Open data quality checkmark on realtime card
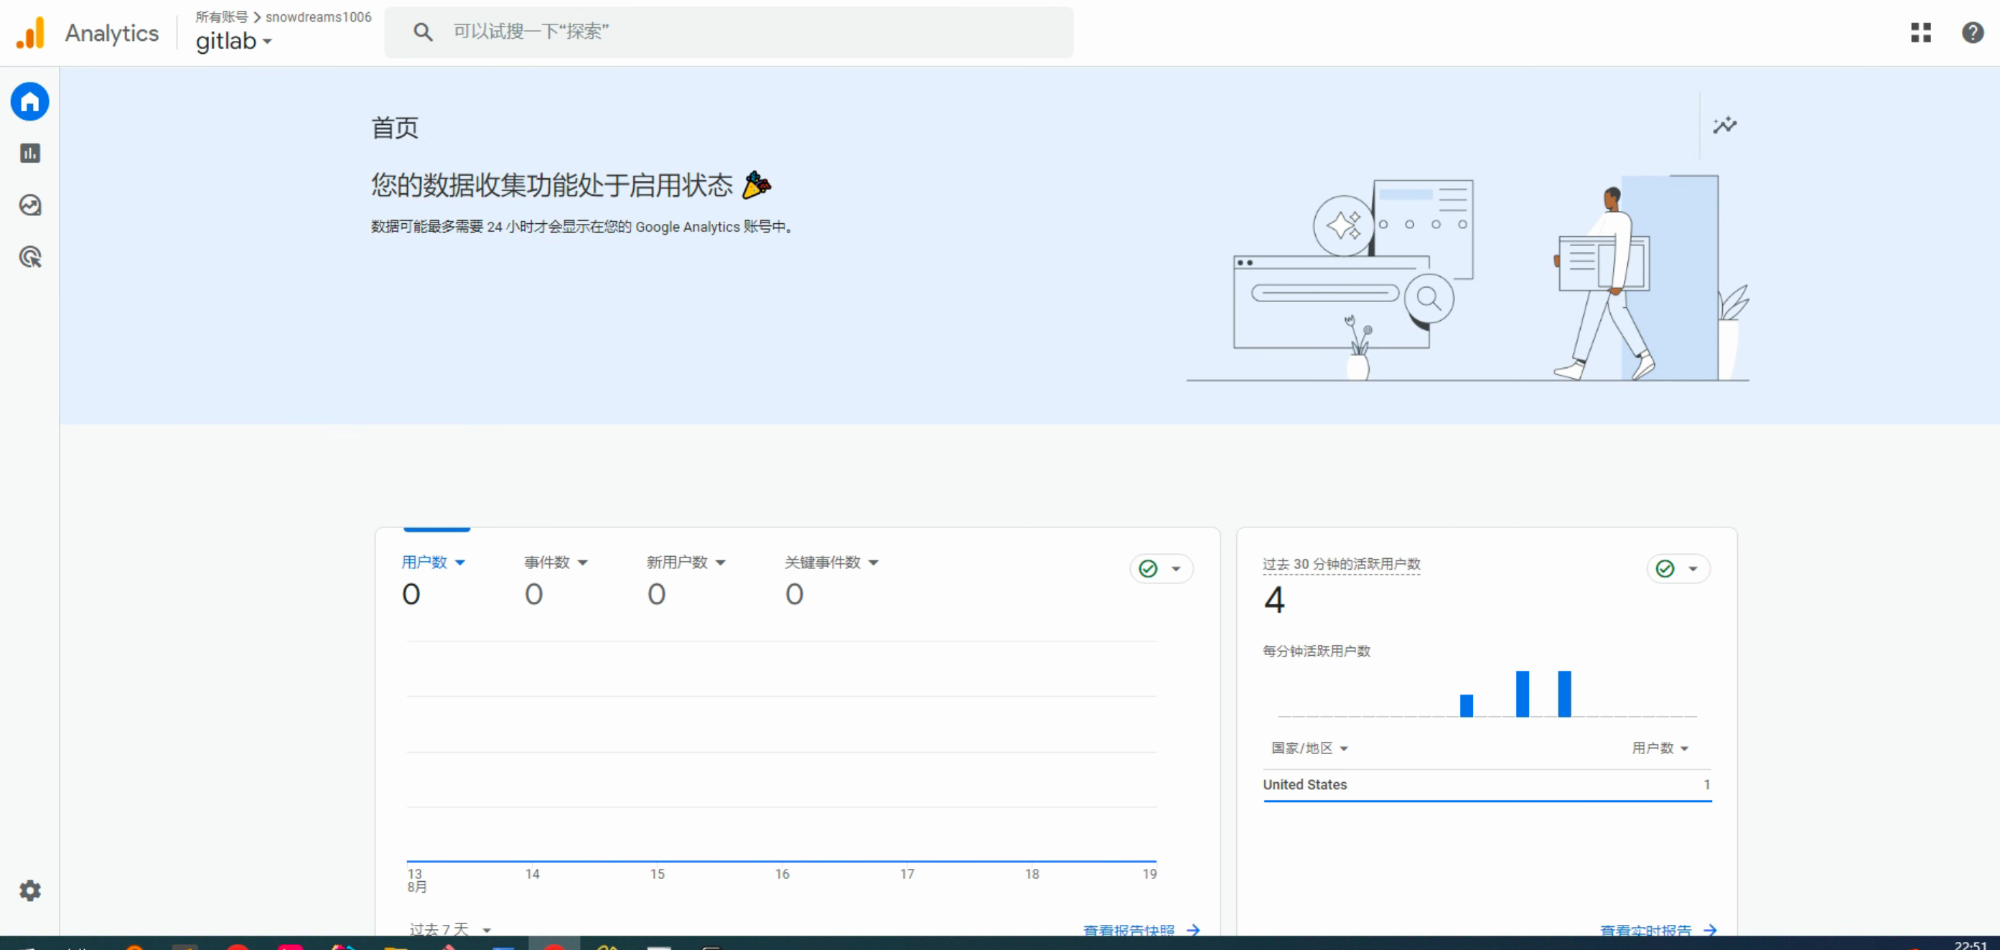This screenshot has width=2000, height=950. [x=1677, y=568]
